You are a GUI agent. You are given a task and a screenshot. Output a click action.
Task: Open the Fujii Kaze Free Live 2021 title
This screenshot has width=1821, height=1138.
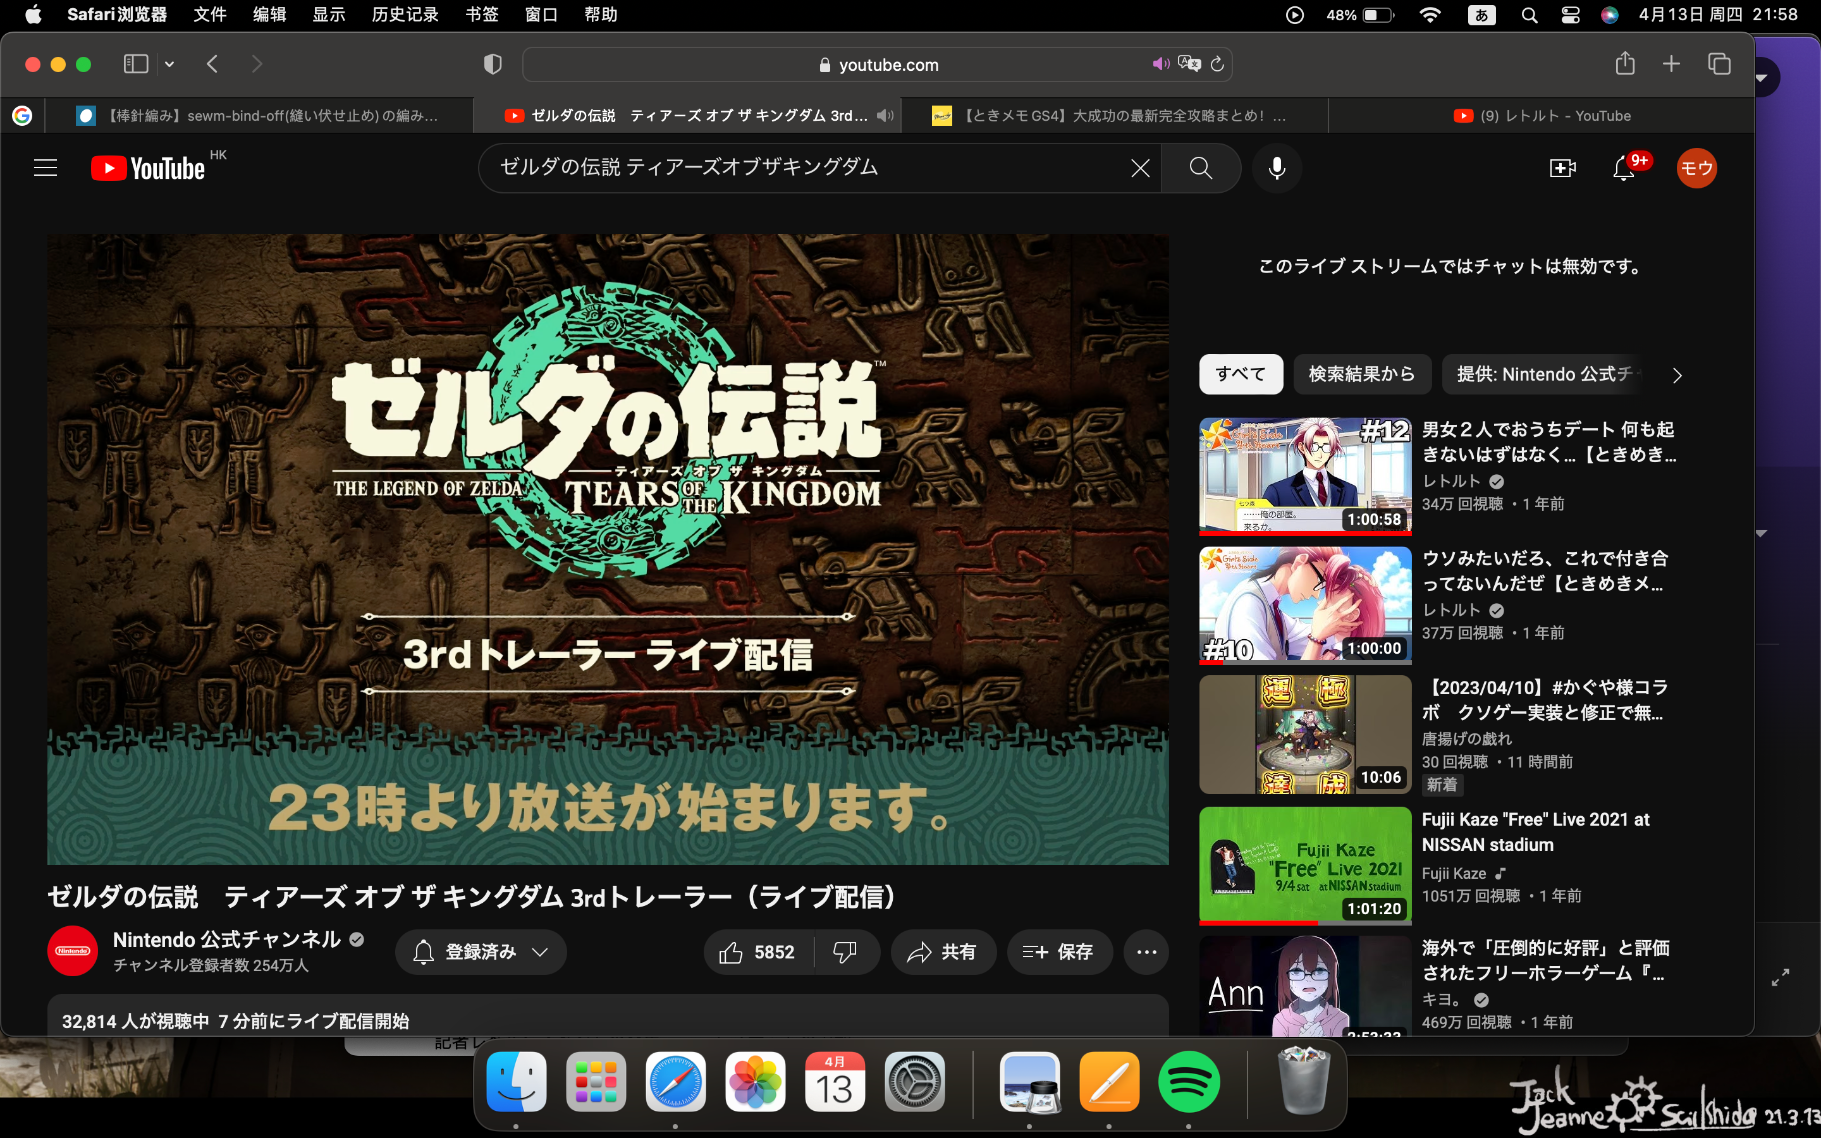click(x=1535, y=832)
